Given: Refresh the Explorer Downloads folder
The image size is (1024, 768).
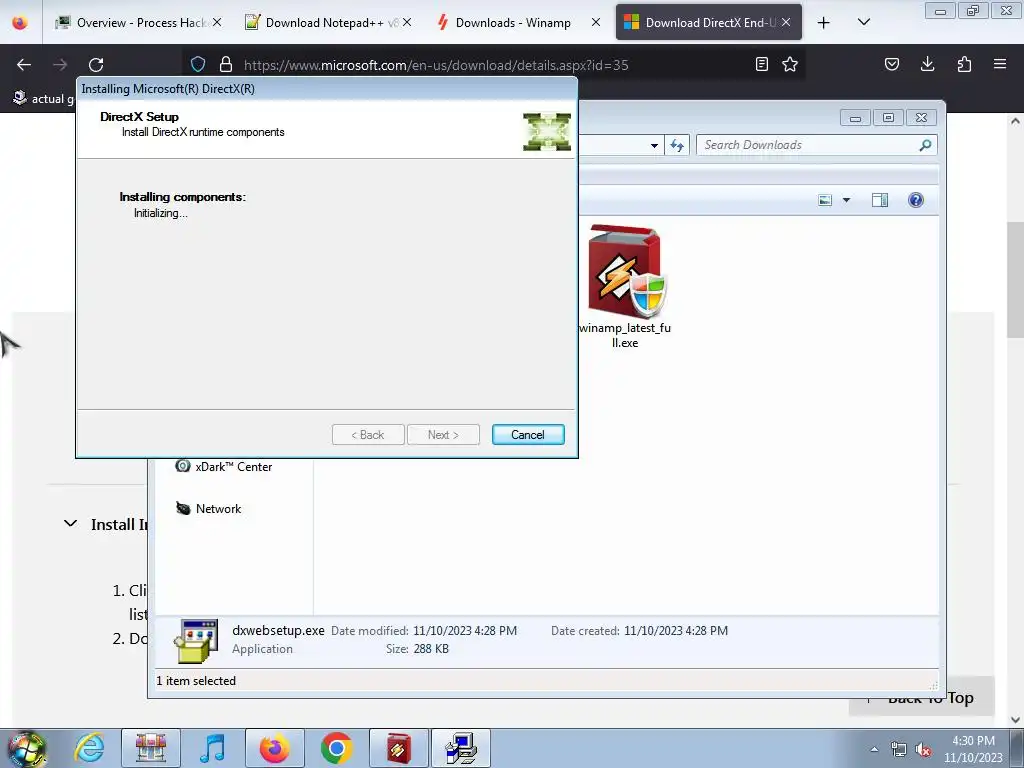Looking at the screenshot, I should tap(677, 145).
